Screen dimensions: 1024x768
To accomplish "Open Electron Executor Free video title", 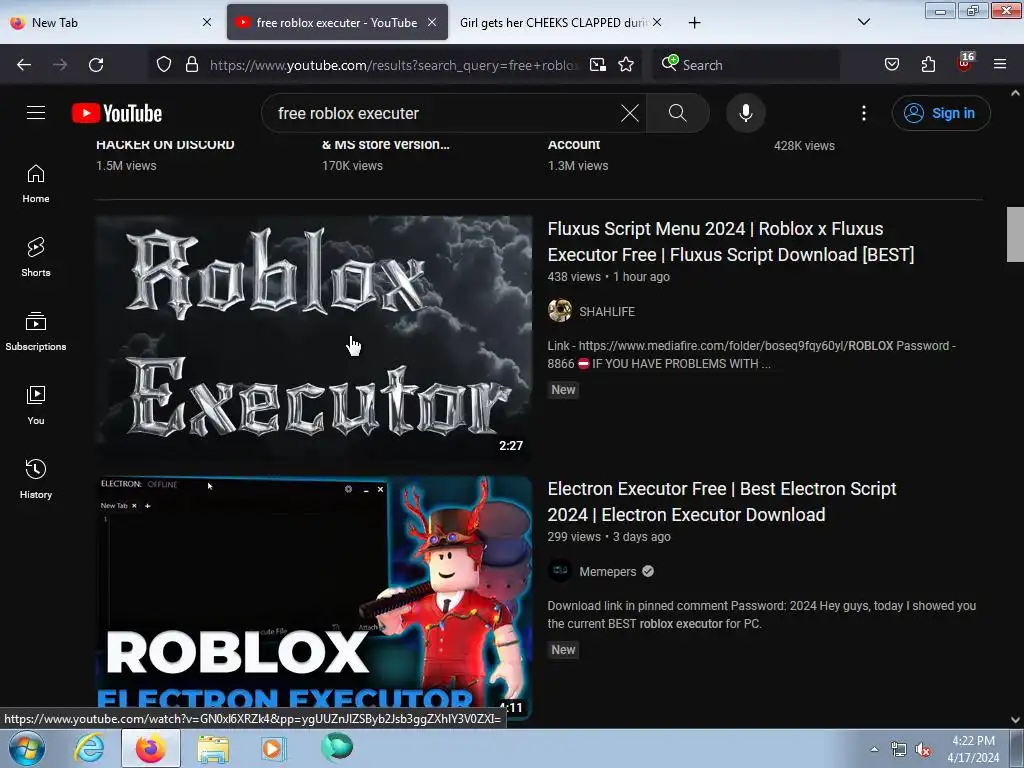I will pos(722,502).
